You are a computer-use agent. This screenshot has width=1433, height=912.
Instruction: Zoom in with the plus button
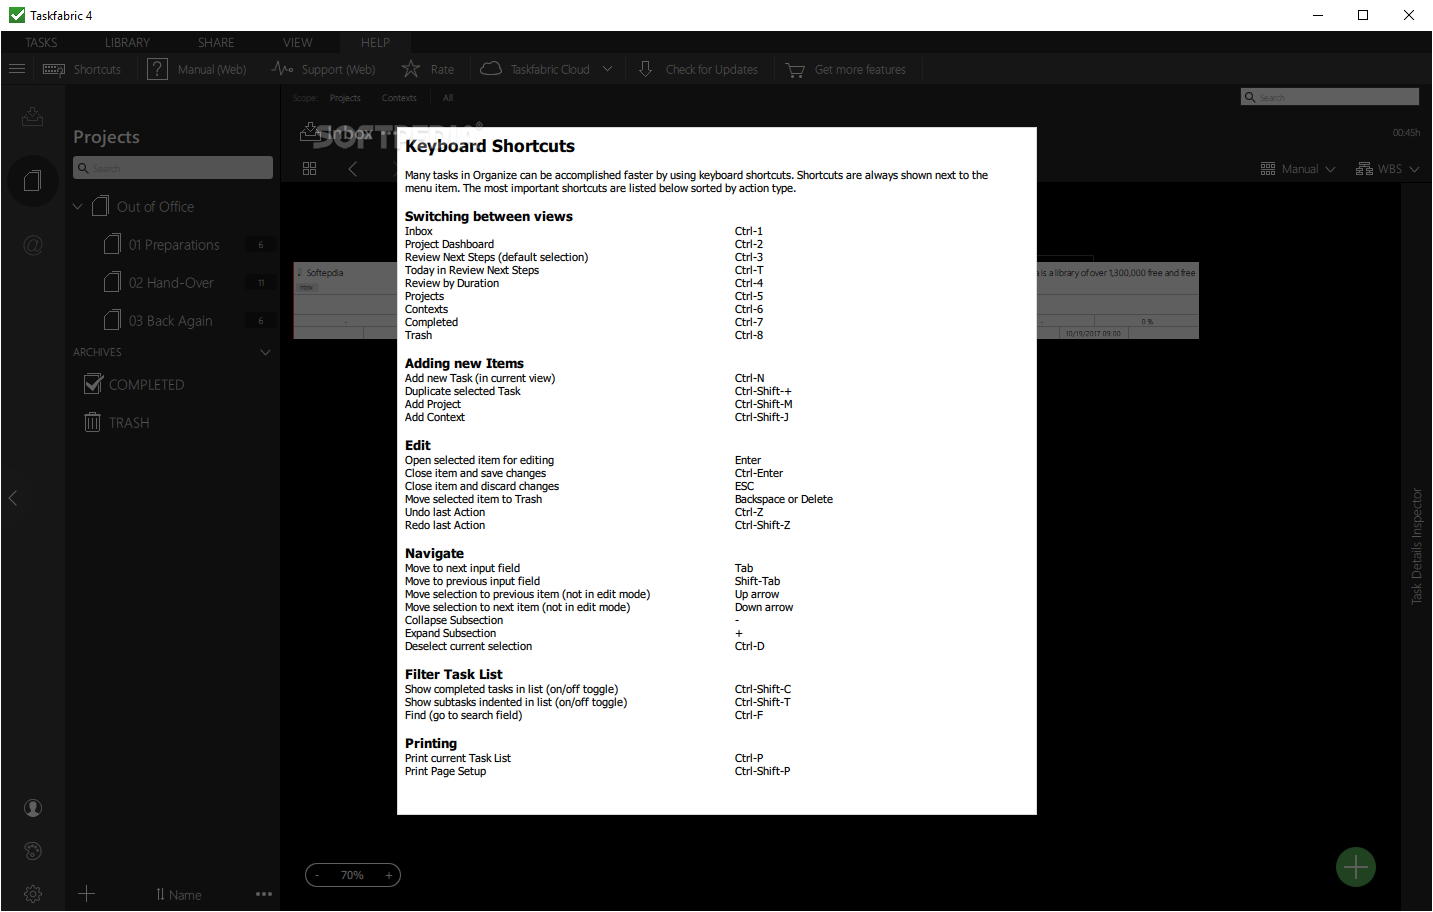point(389,875)
